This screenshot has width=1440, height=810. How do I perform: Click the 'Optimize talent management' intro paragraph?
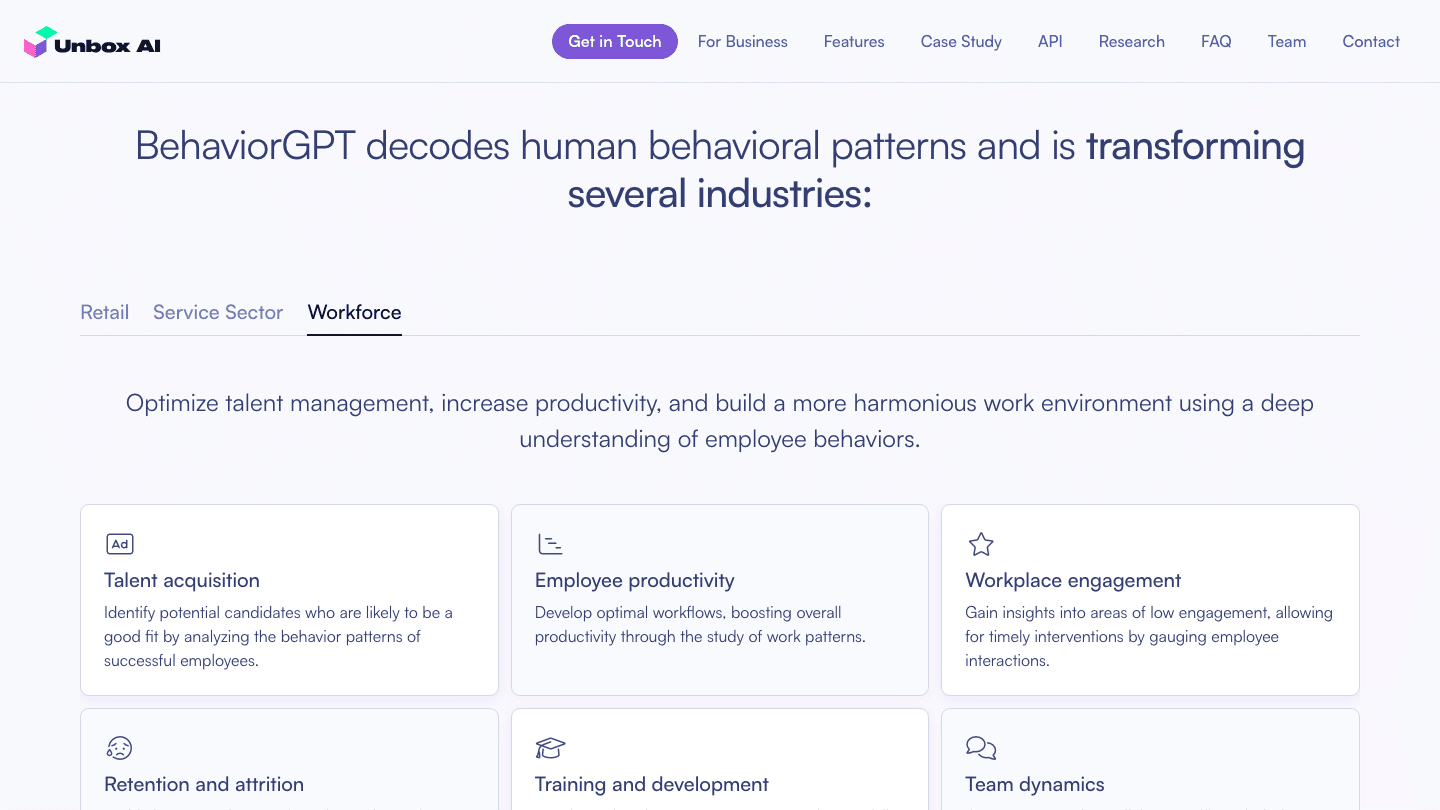coord(720,421)
